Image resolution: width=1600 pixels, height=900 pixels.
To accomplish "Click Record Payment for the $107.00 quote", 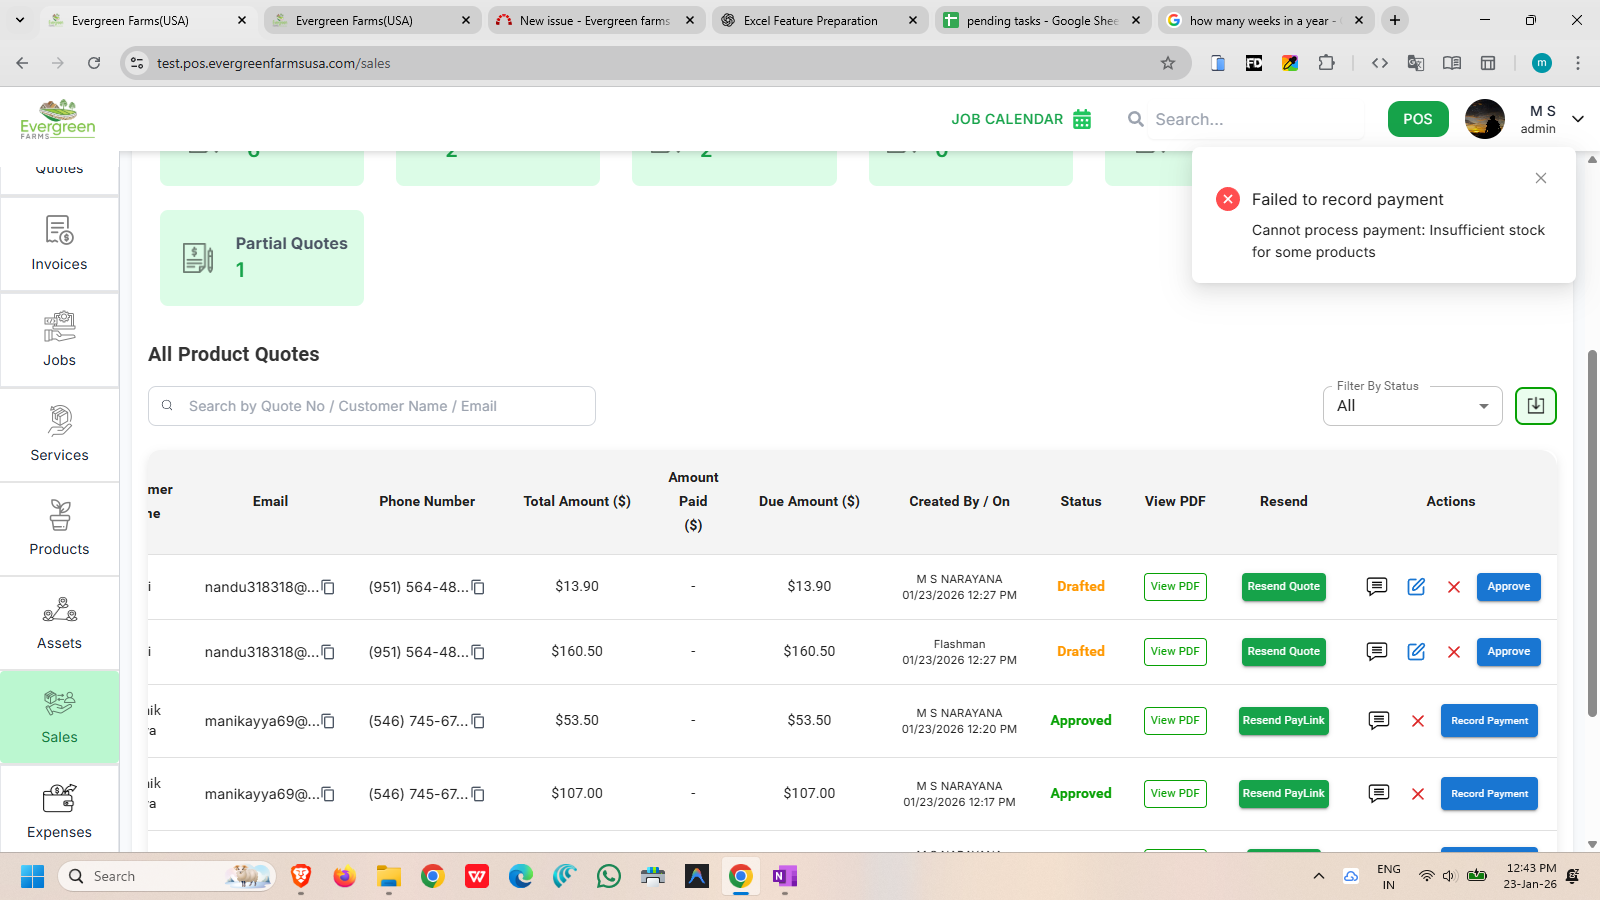I will pos(1488,794).
